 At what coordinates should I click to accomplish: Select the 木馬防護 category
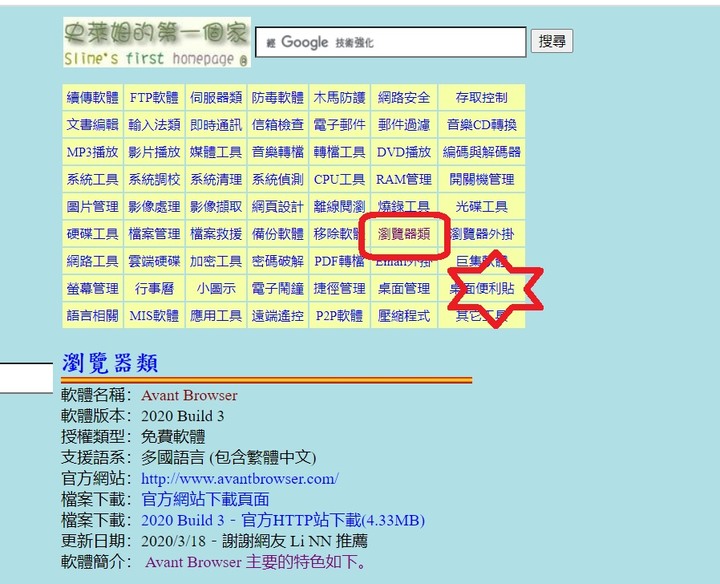coord(339,97)
